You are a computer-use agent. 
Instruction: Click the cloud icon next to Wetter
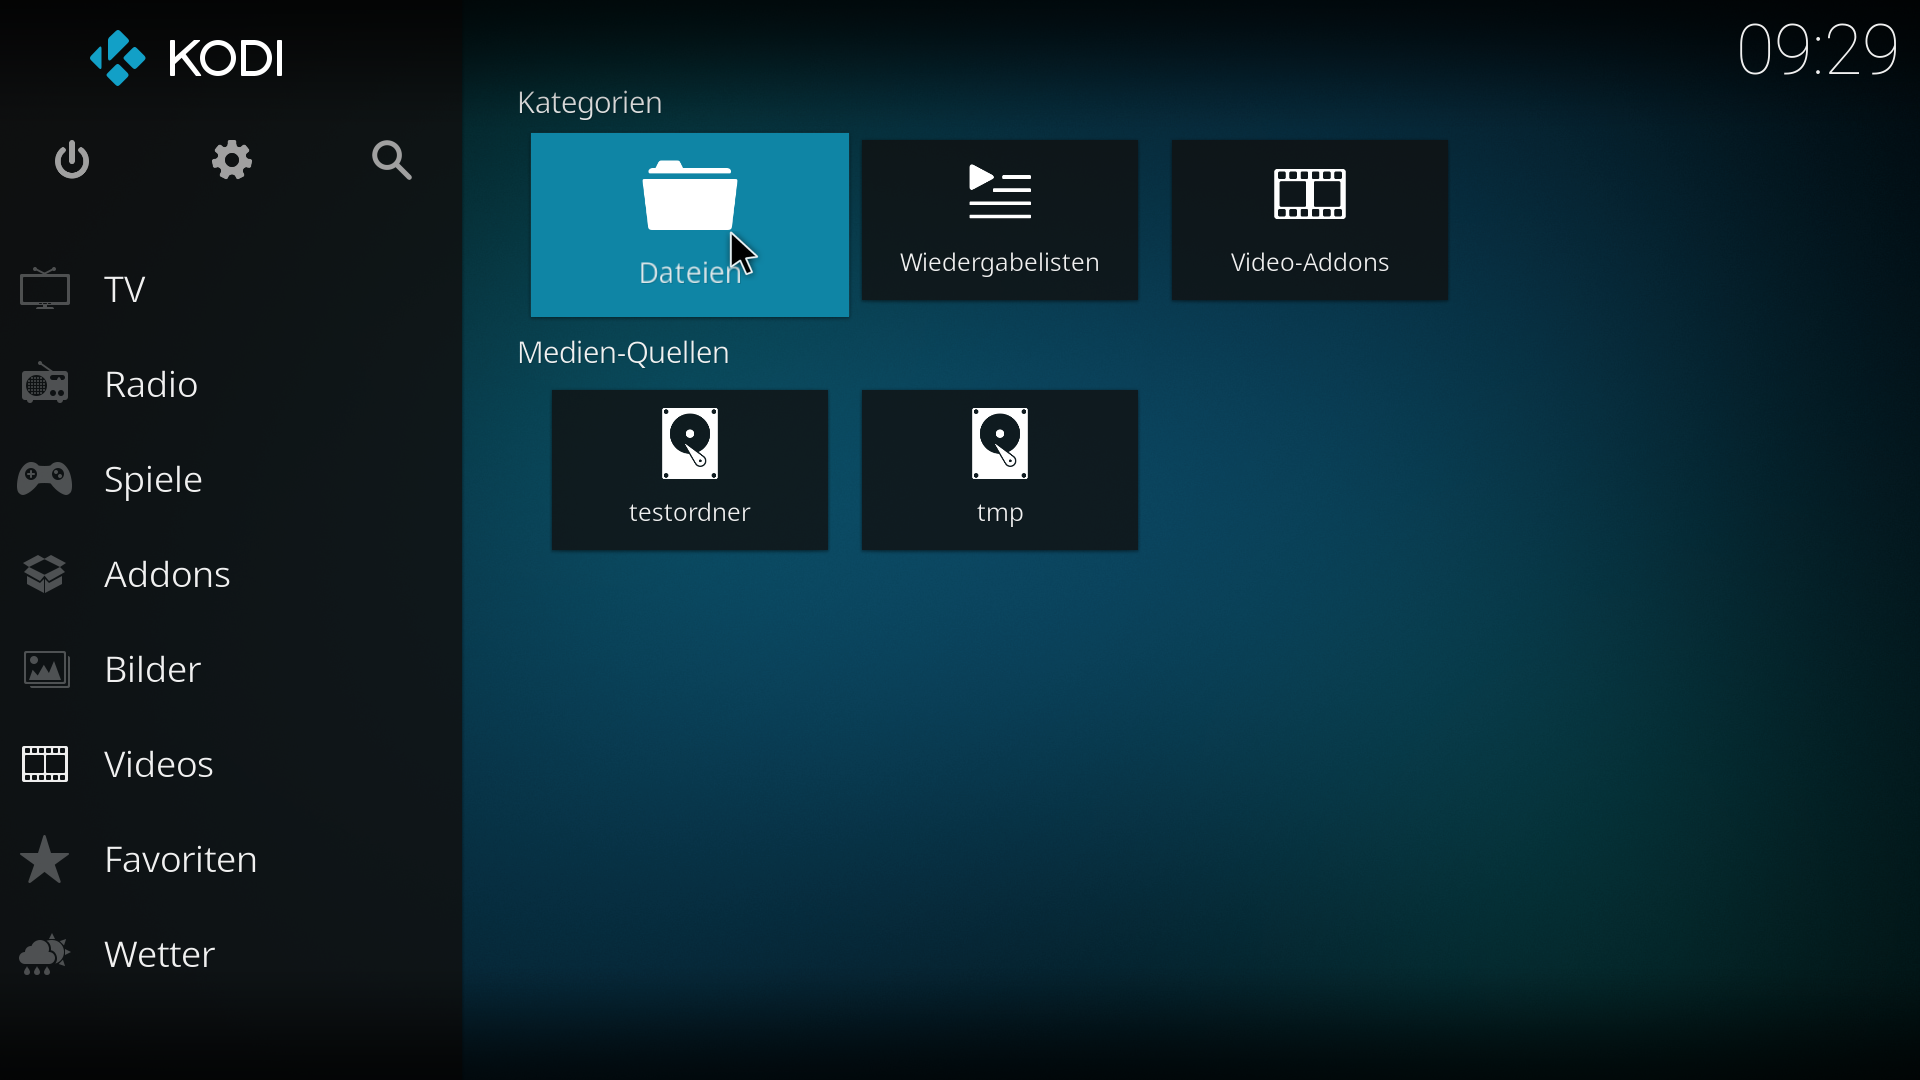[45, 955]
